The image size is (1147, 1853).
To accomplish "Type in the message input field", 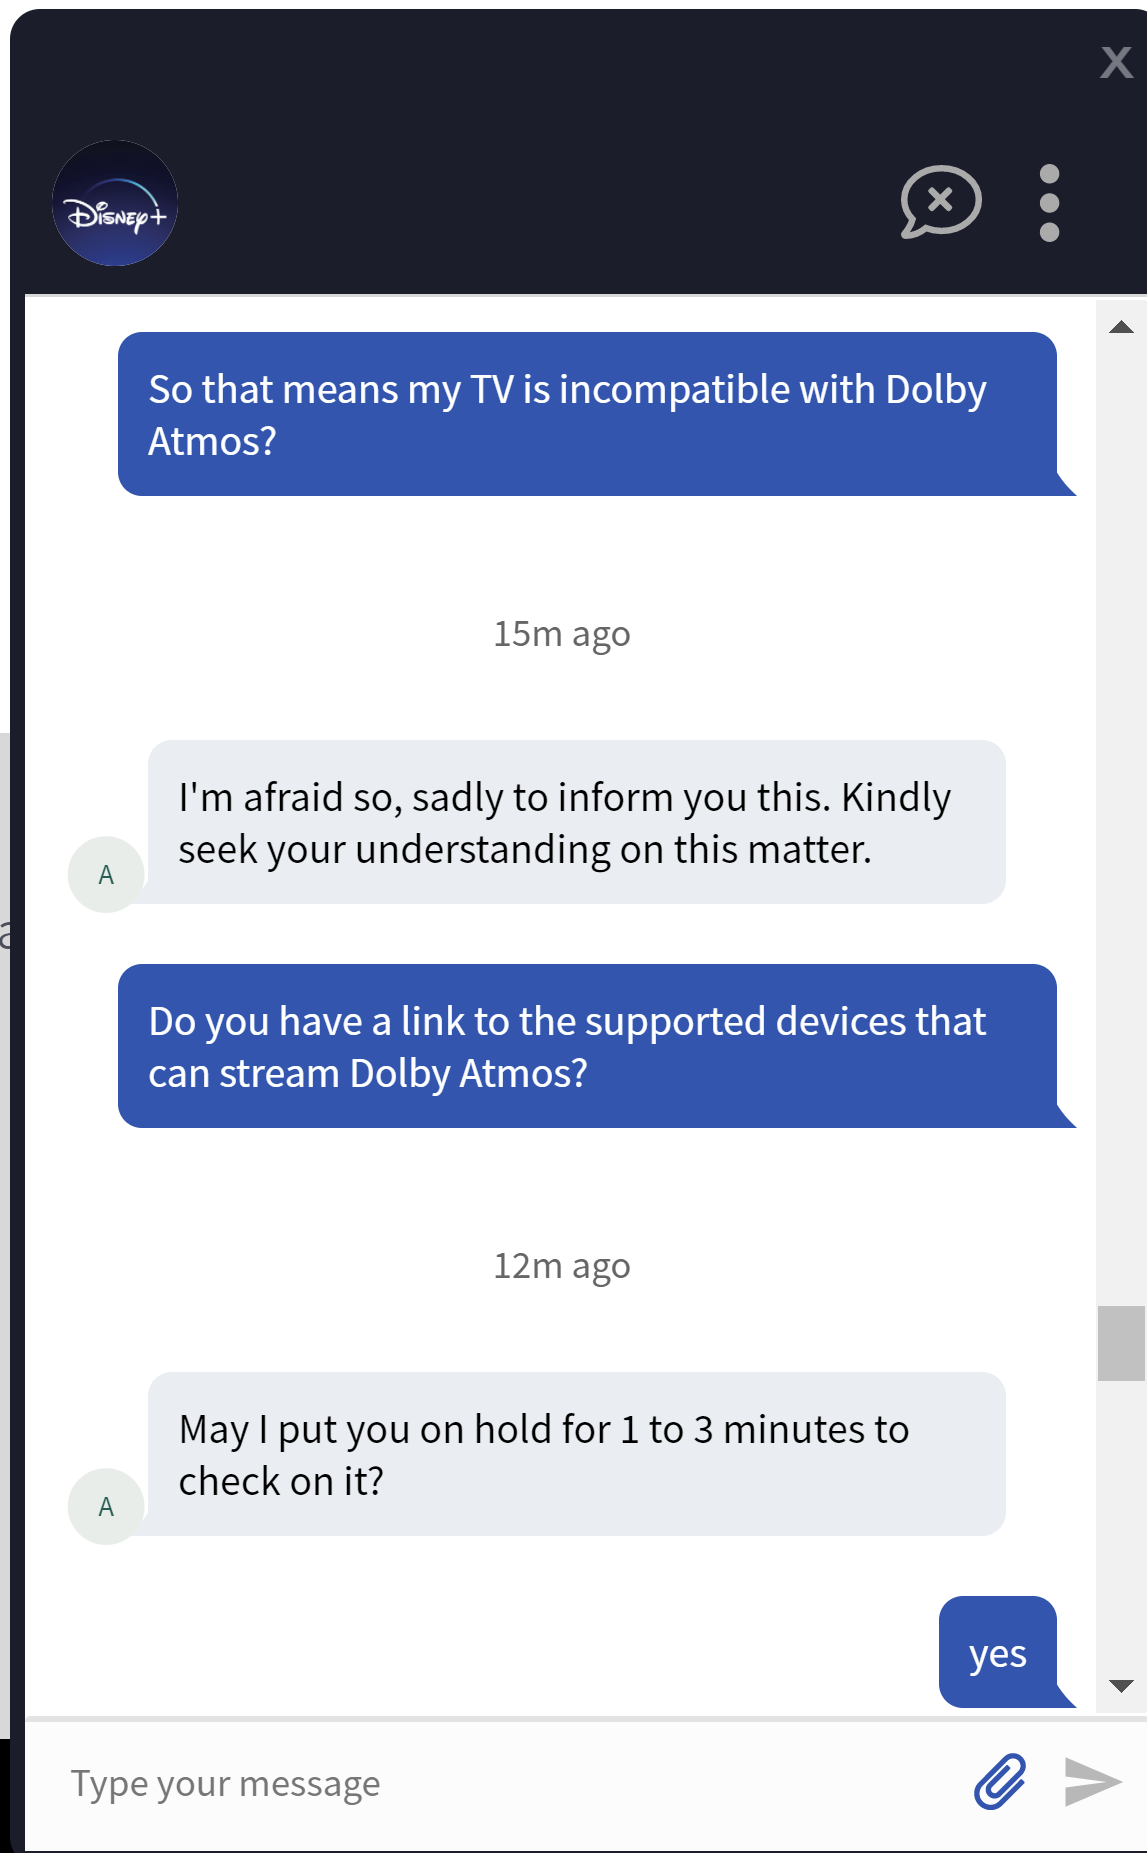I will (500, 1783).
